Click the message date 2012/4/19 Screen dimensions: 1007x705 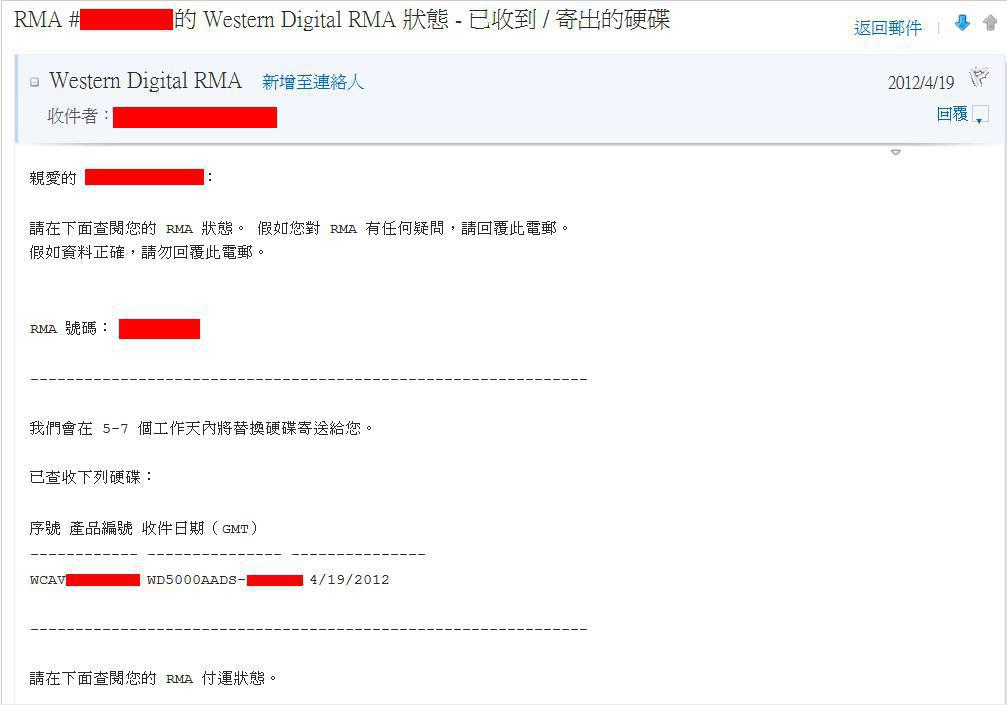click(x=921, y=83)
